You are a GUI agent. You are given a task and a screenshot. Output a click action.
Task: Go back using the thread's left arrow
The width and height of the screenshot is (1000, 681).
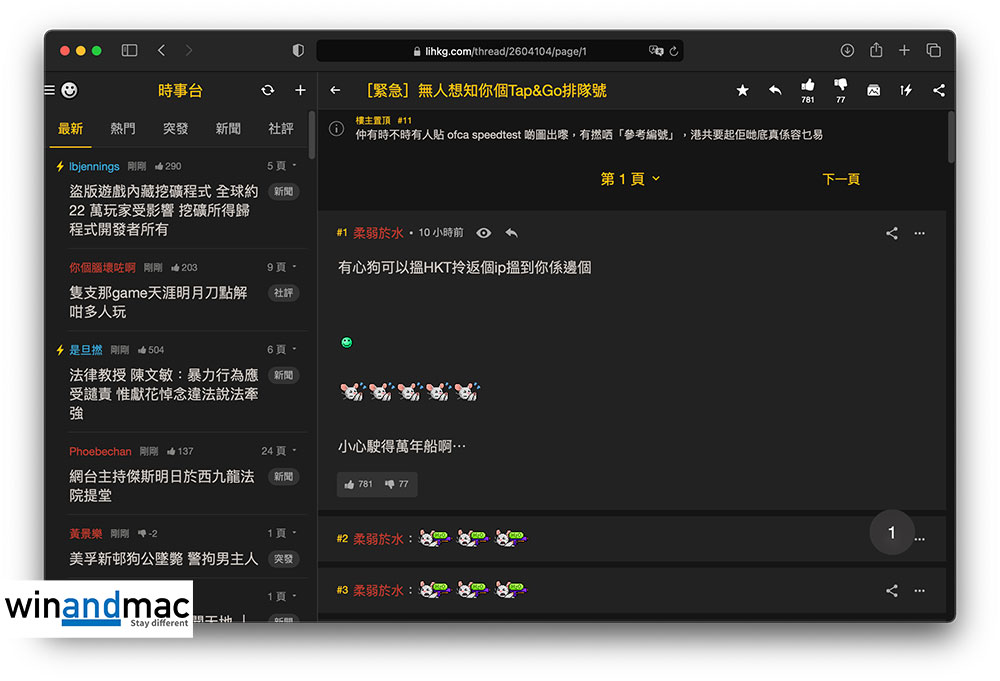[335, 90]
